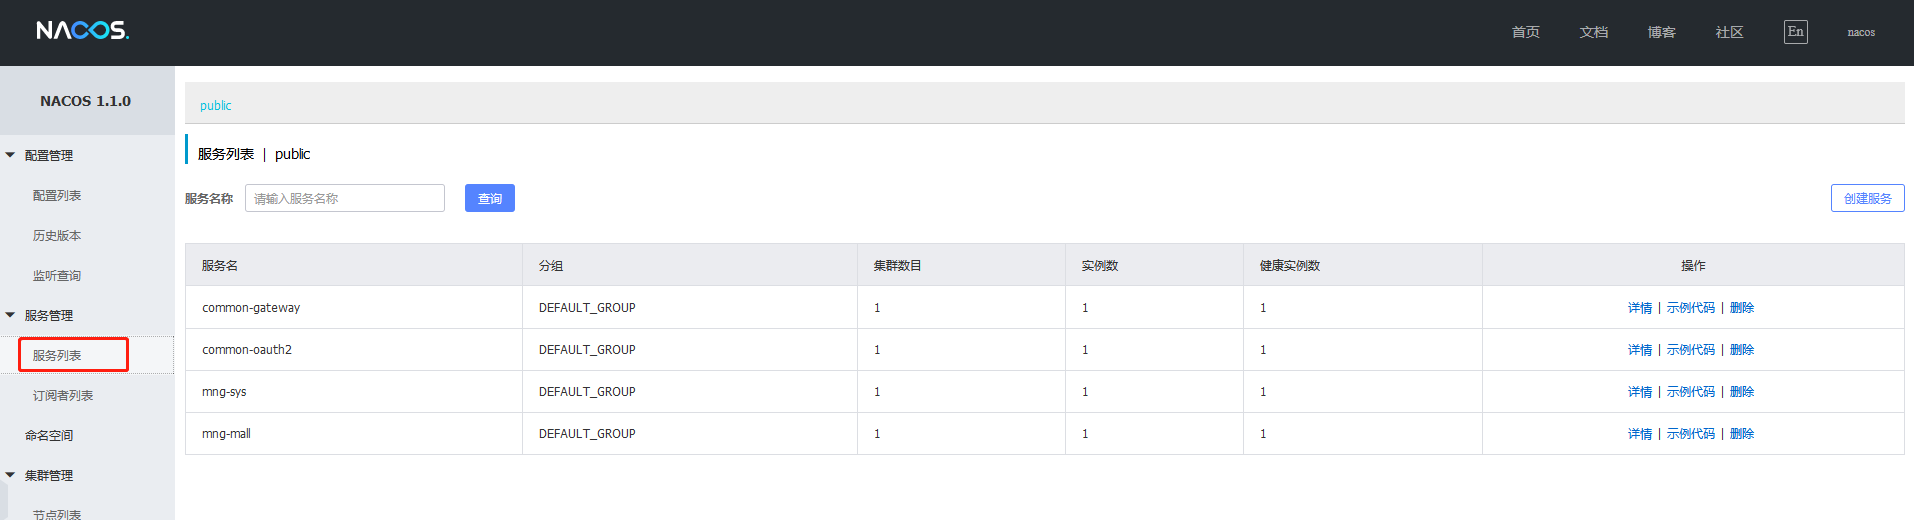This screenshot has width=1914, height=520.
Task: Select the public namespace tab
Action: (215, 105)
